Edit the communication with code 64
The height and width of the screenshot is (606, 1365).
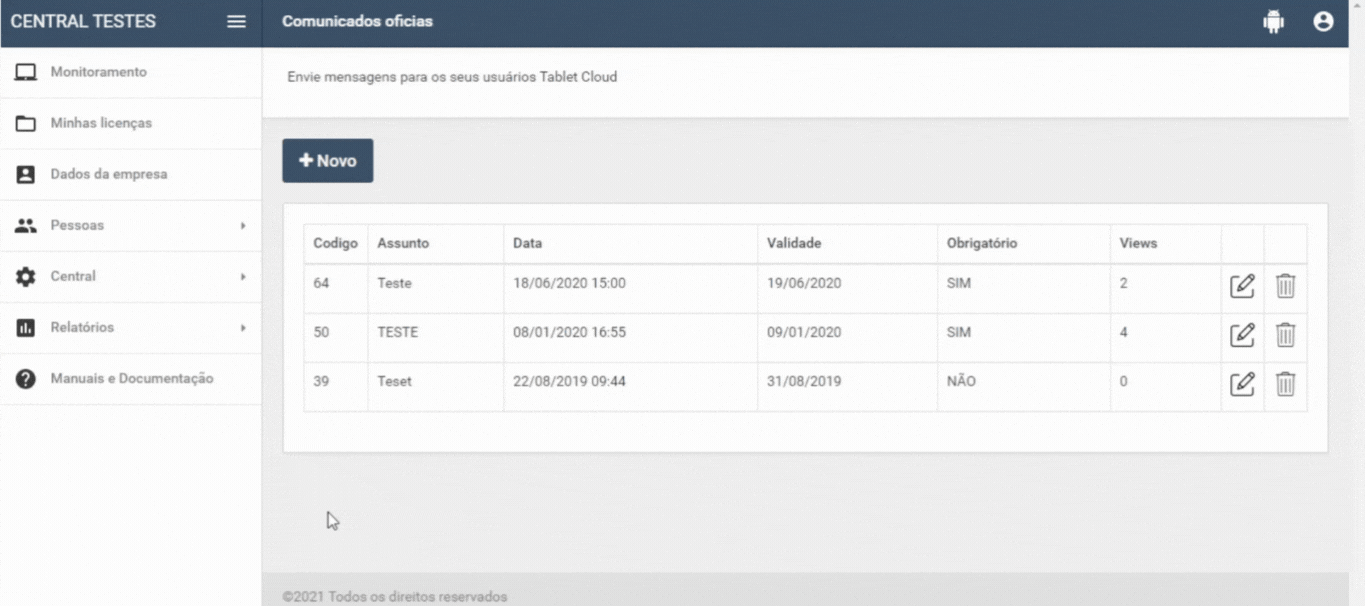[1242, 286]
